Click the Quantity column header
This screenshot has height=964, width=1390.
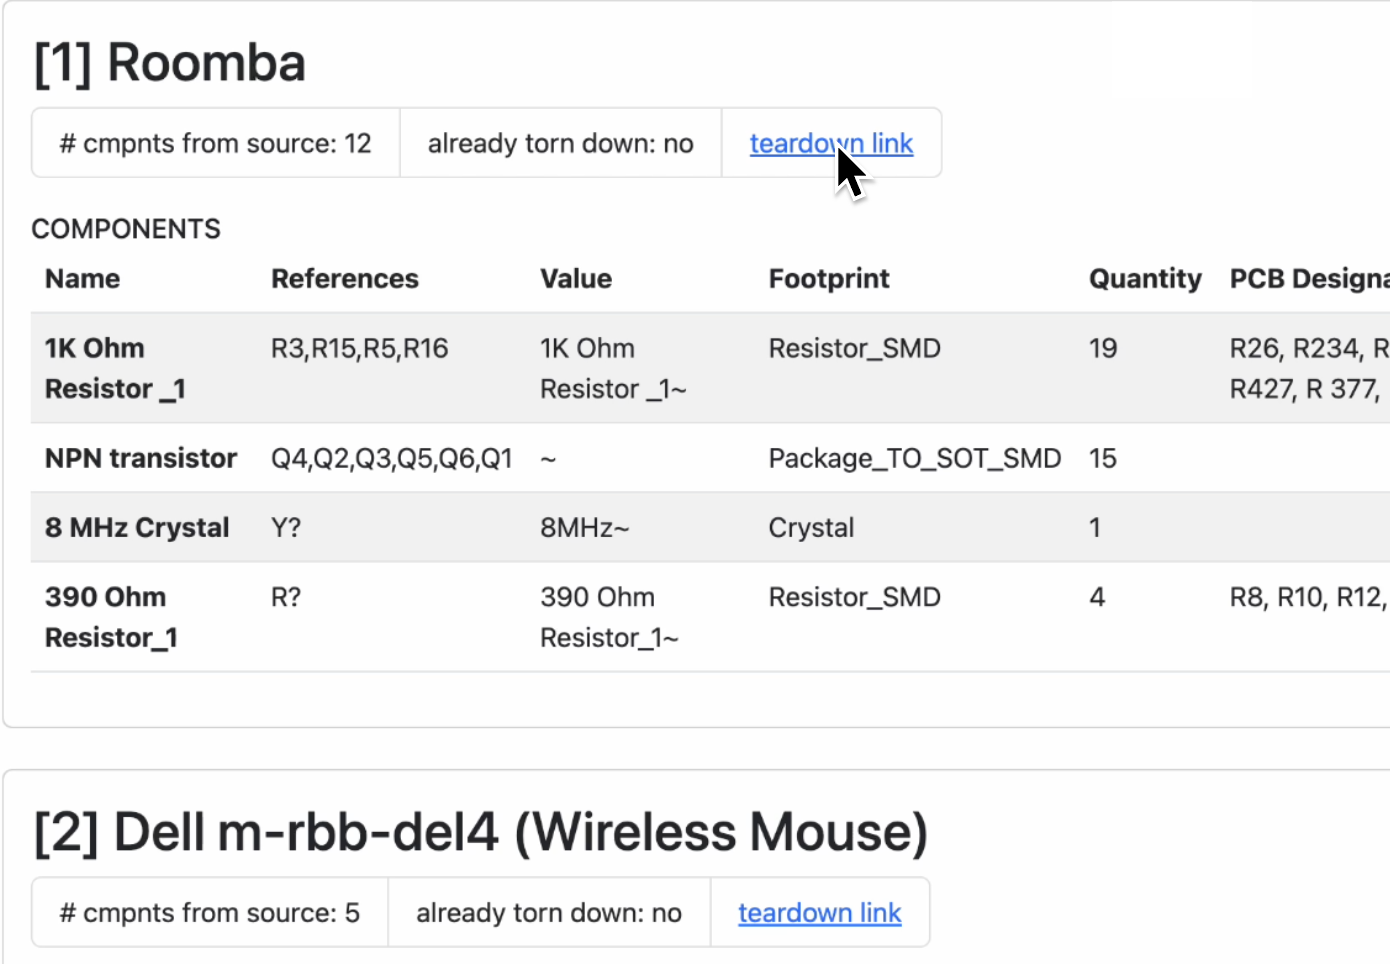[x=1144, y=279]
